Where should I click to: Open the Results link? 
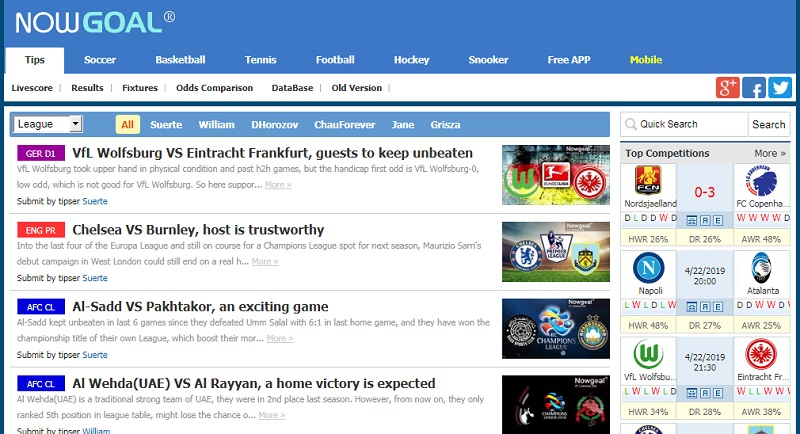pyautogui.click(x=87, y=88)
